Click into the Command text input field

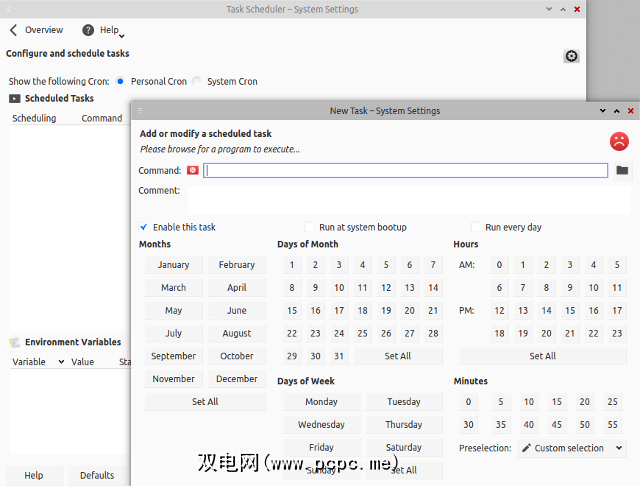click(x=405, y=171)
